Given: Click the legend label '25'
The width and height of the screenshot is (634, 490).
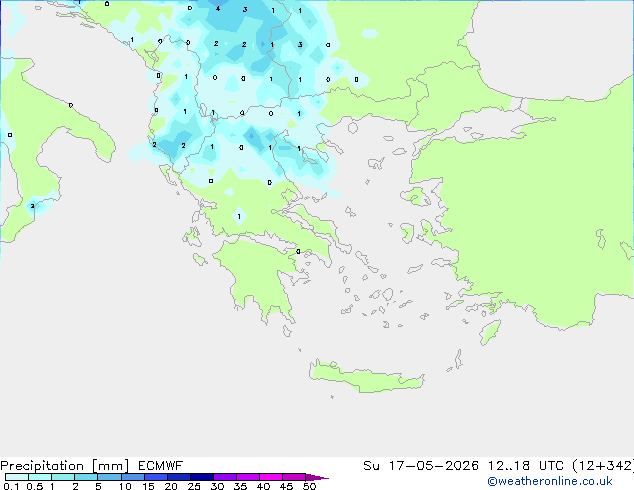Looking at the screenshot, I should click(194, 486).
